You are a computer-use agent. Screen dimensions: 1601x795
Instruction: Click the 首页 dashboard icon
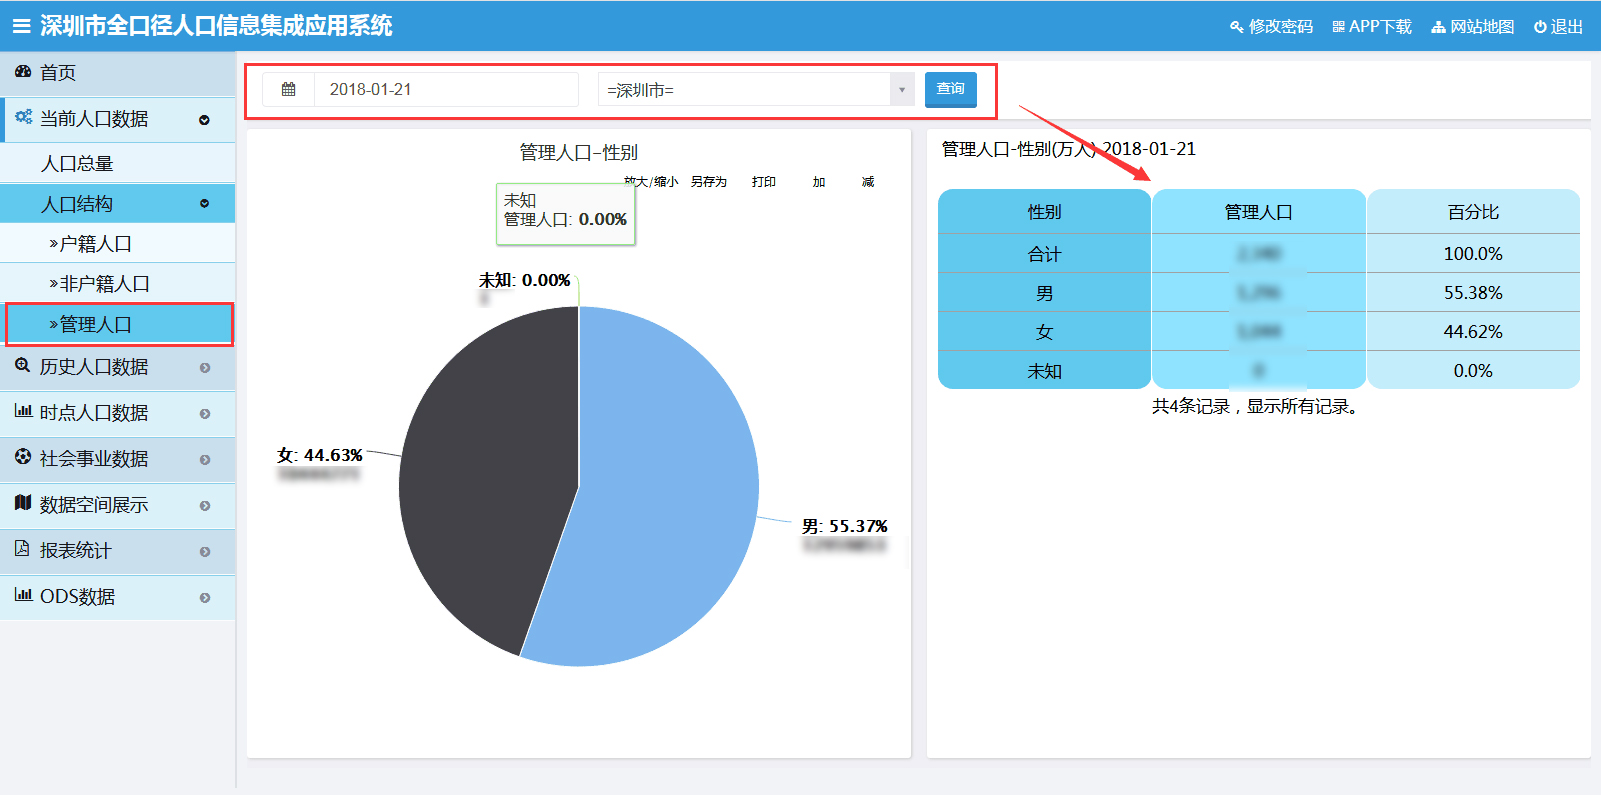(x=23, y=71)
